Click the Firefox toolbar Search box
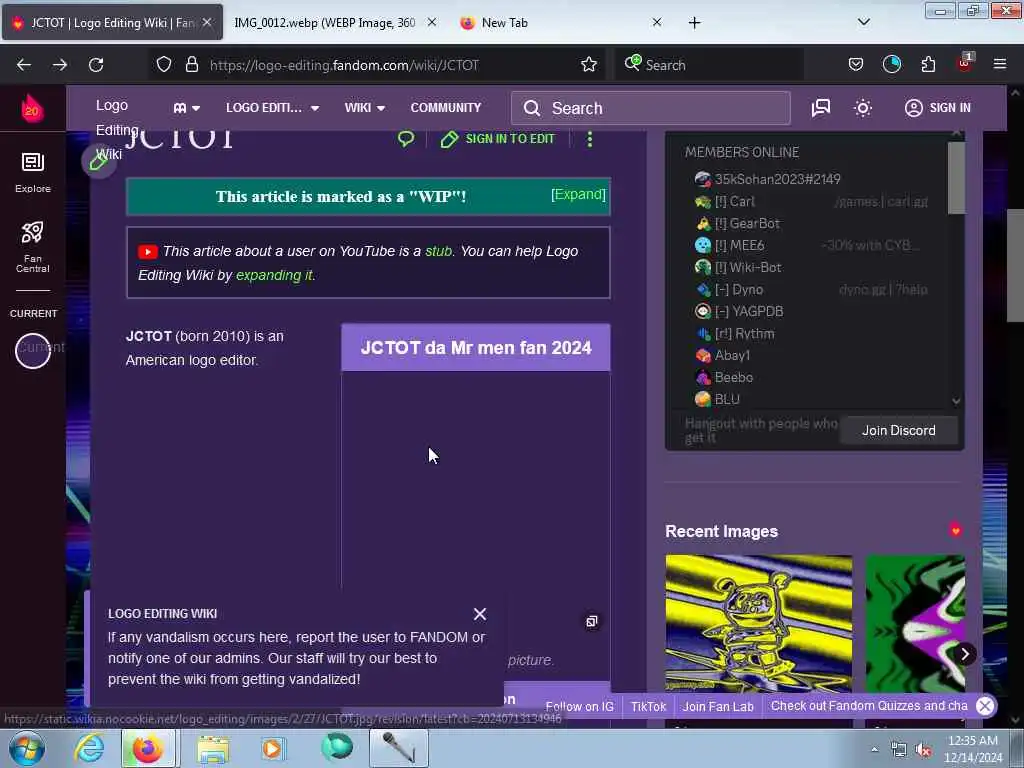Viewport: 1024px width, 768px height. tap(709, 65)
